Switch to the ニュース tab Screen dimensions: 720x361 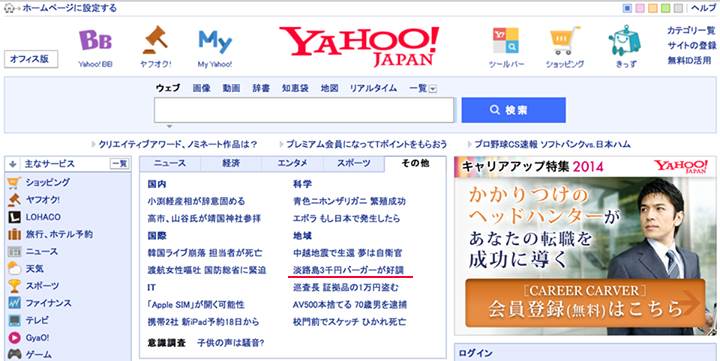pyautogui.click(x=170, y=164)
